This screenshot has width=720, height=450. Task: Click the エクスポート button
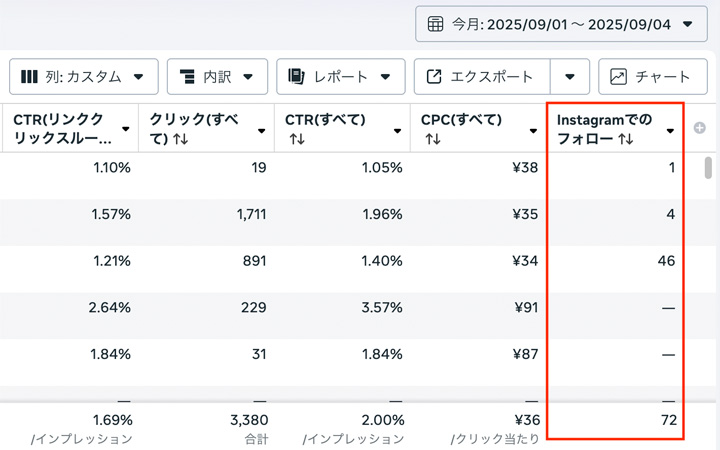482,77
